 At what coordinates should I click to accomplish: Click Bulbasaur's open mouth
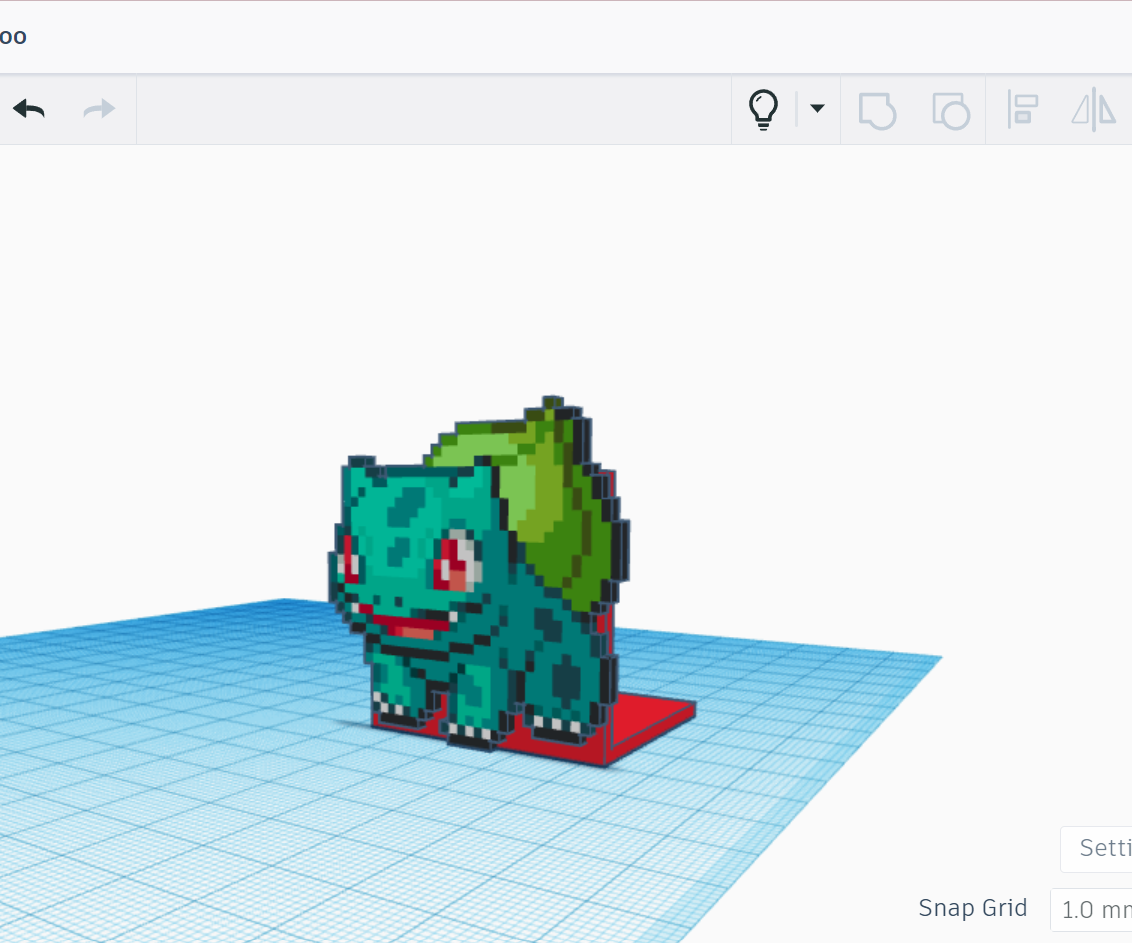410,625
